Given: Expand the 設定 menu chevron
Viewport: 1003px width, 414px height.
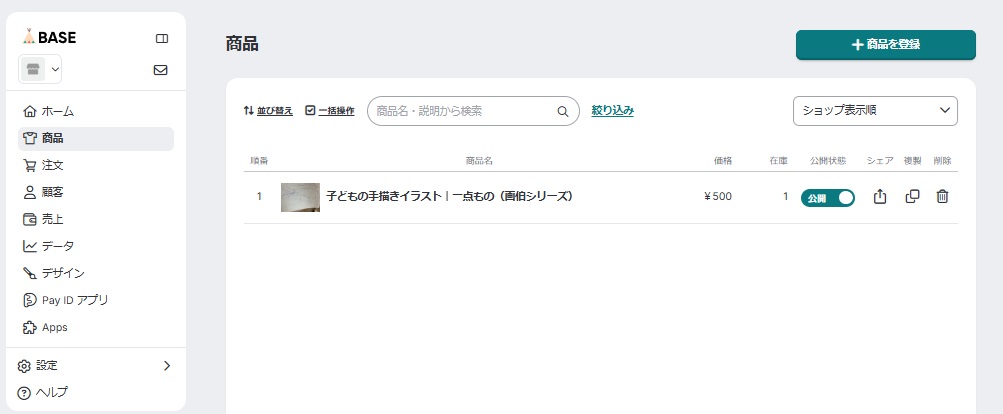Looking at the screenshot, I should [x=167, y=366].
